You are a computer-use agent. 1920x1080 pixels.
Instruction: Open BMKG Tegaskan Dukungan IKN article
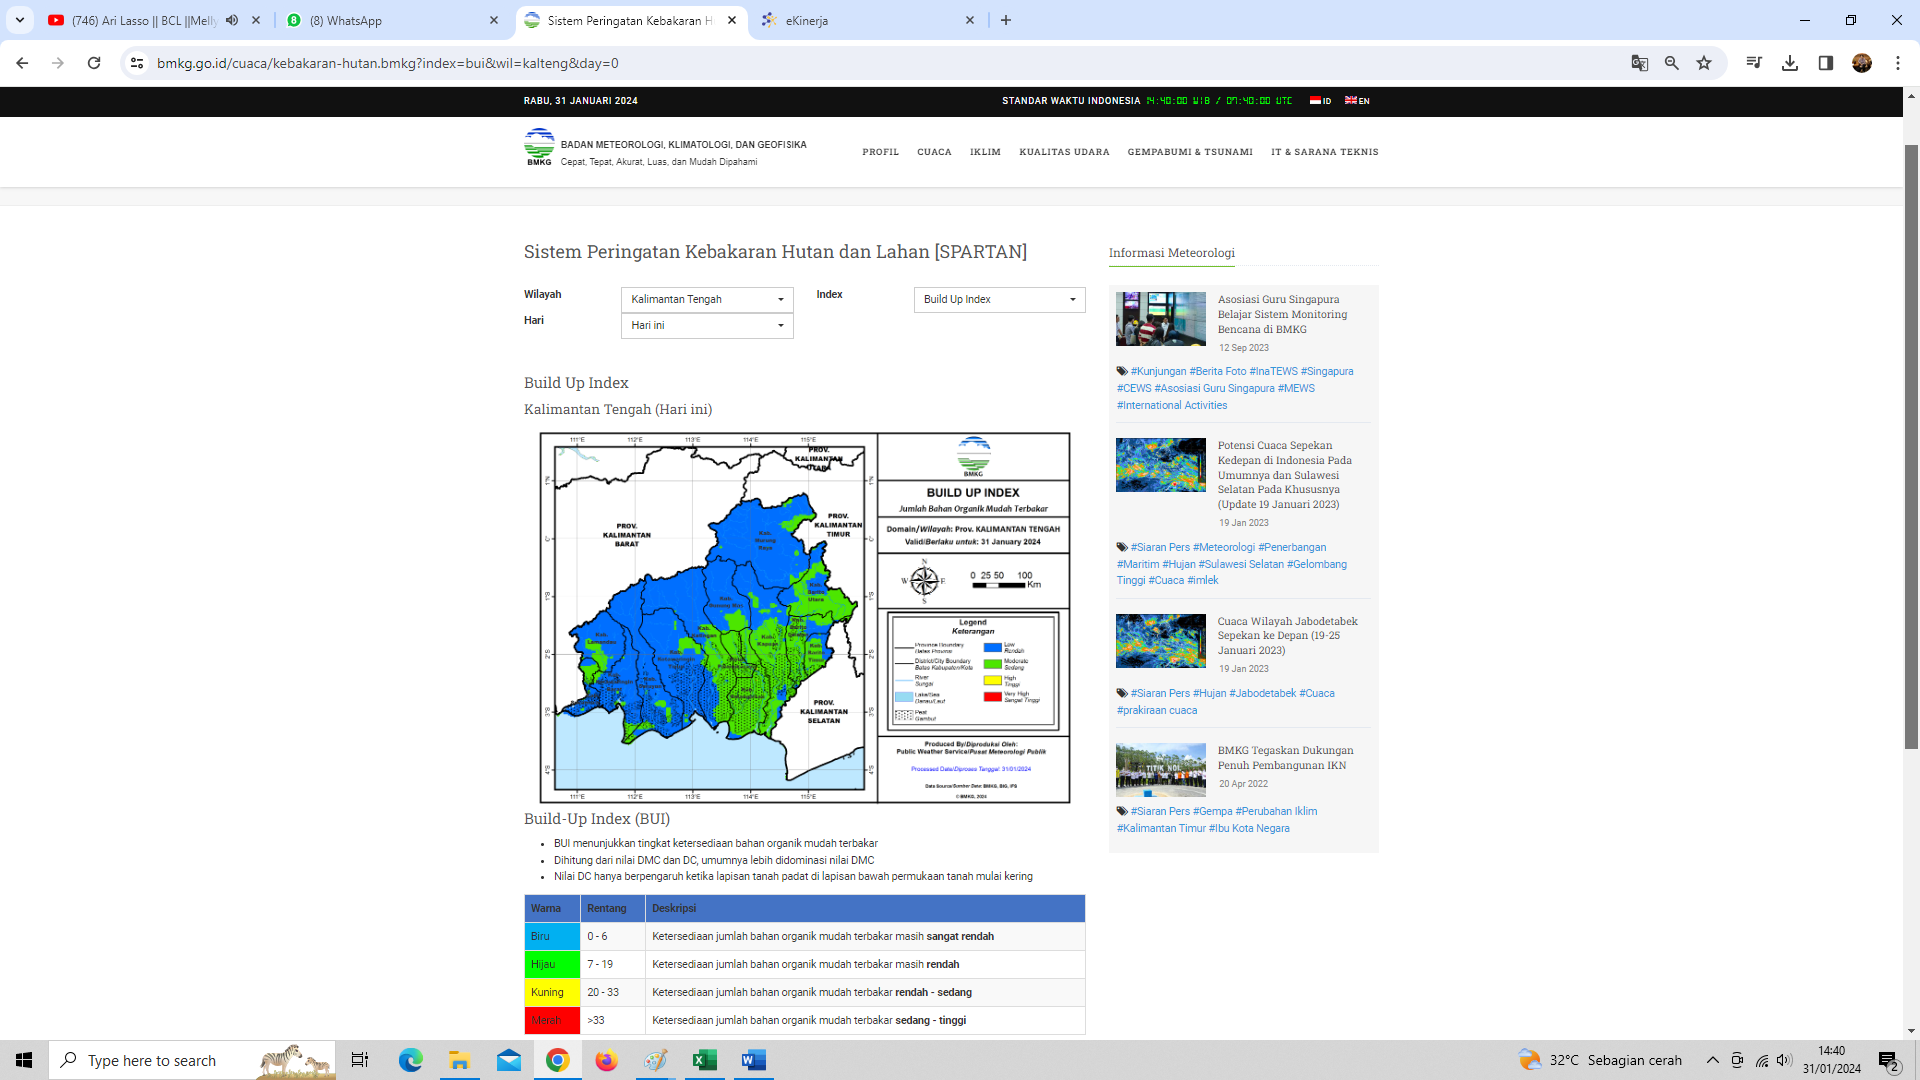1285,758
